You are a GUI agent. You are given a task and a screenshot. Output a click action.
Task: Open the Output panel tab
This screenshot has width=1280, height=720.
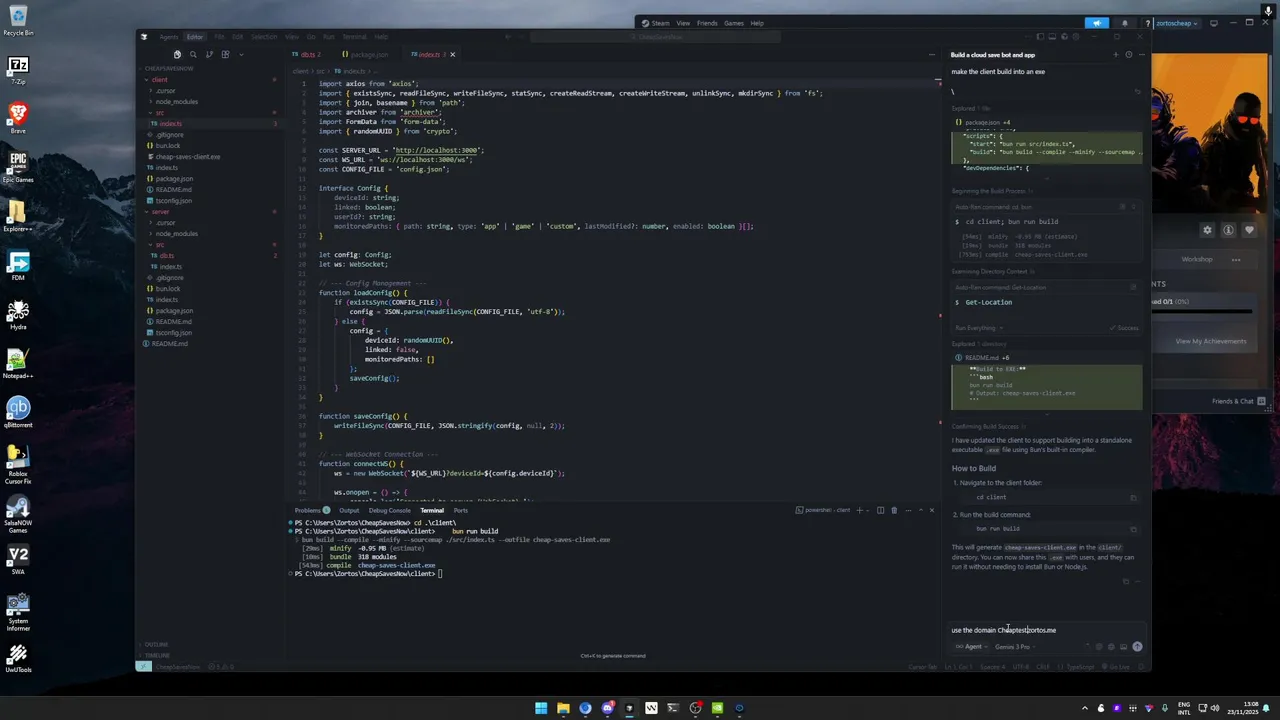pyautogui.click(x=349, y=510)
